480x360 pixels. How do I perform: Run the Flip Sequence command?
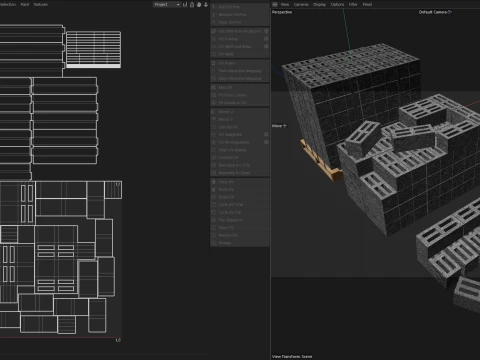coord(240,220)
